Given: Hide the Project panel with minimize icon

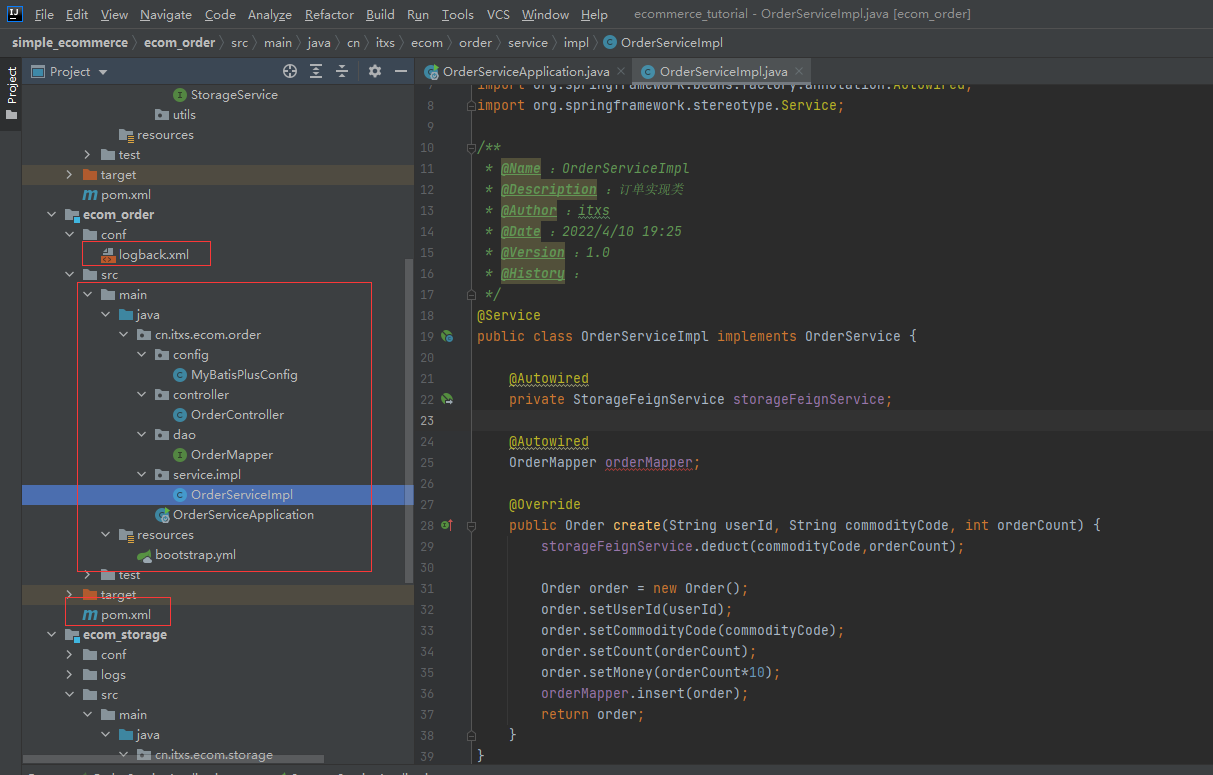Looking at the screenshot, I should [401, 71].
